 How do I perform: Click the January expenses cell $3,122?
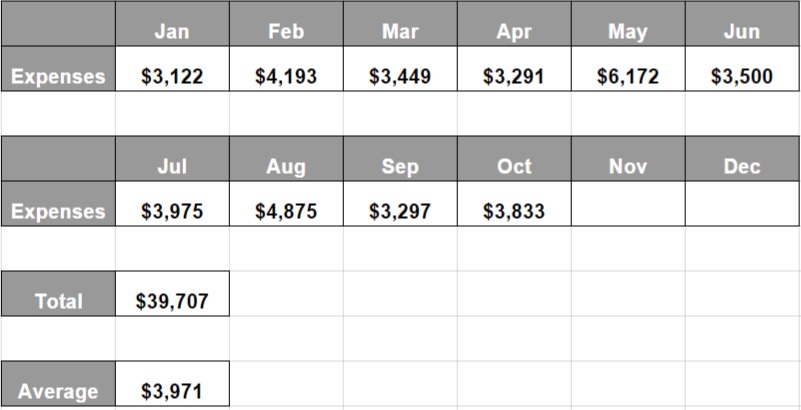point(172,69)
